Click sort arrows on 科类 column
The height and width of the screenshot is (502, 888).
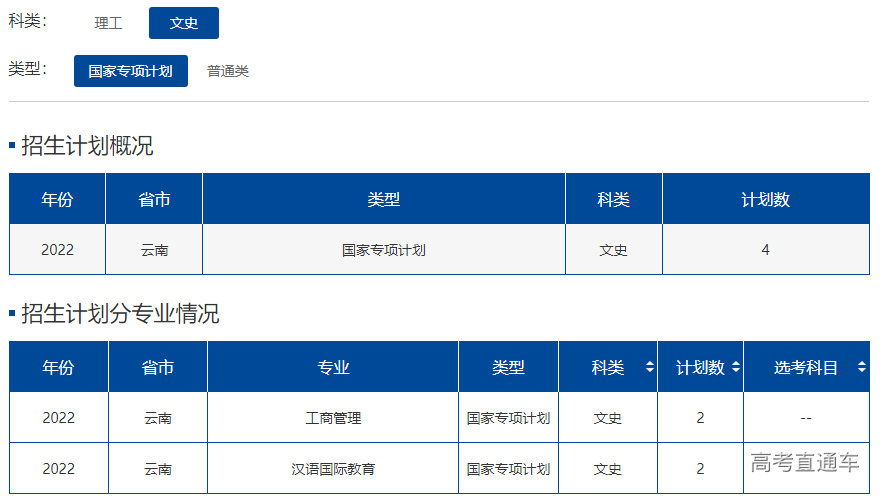coord(650,367)
